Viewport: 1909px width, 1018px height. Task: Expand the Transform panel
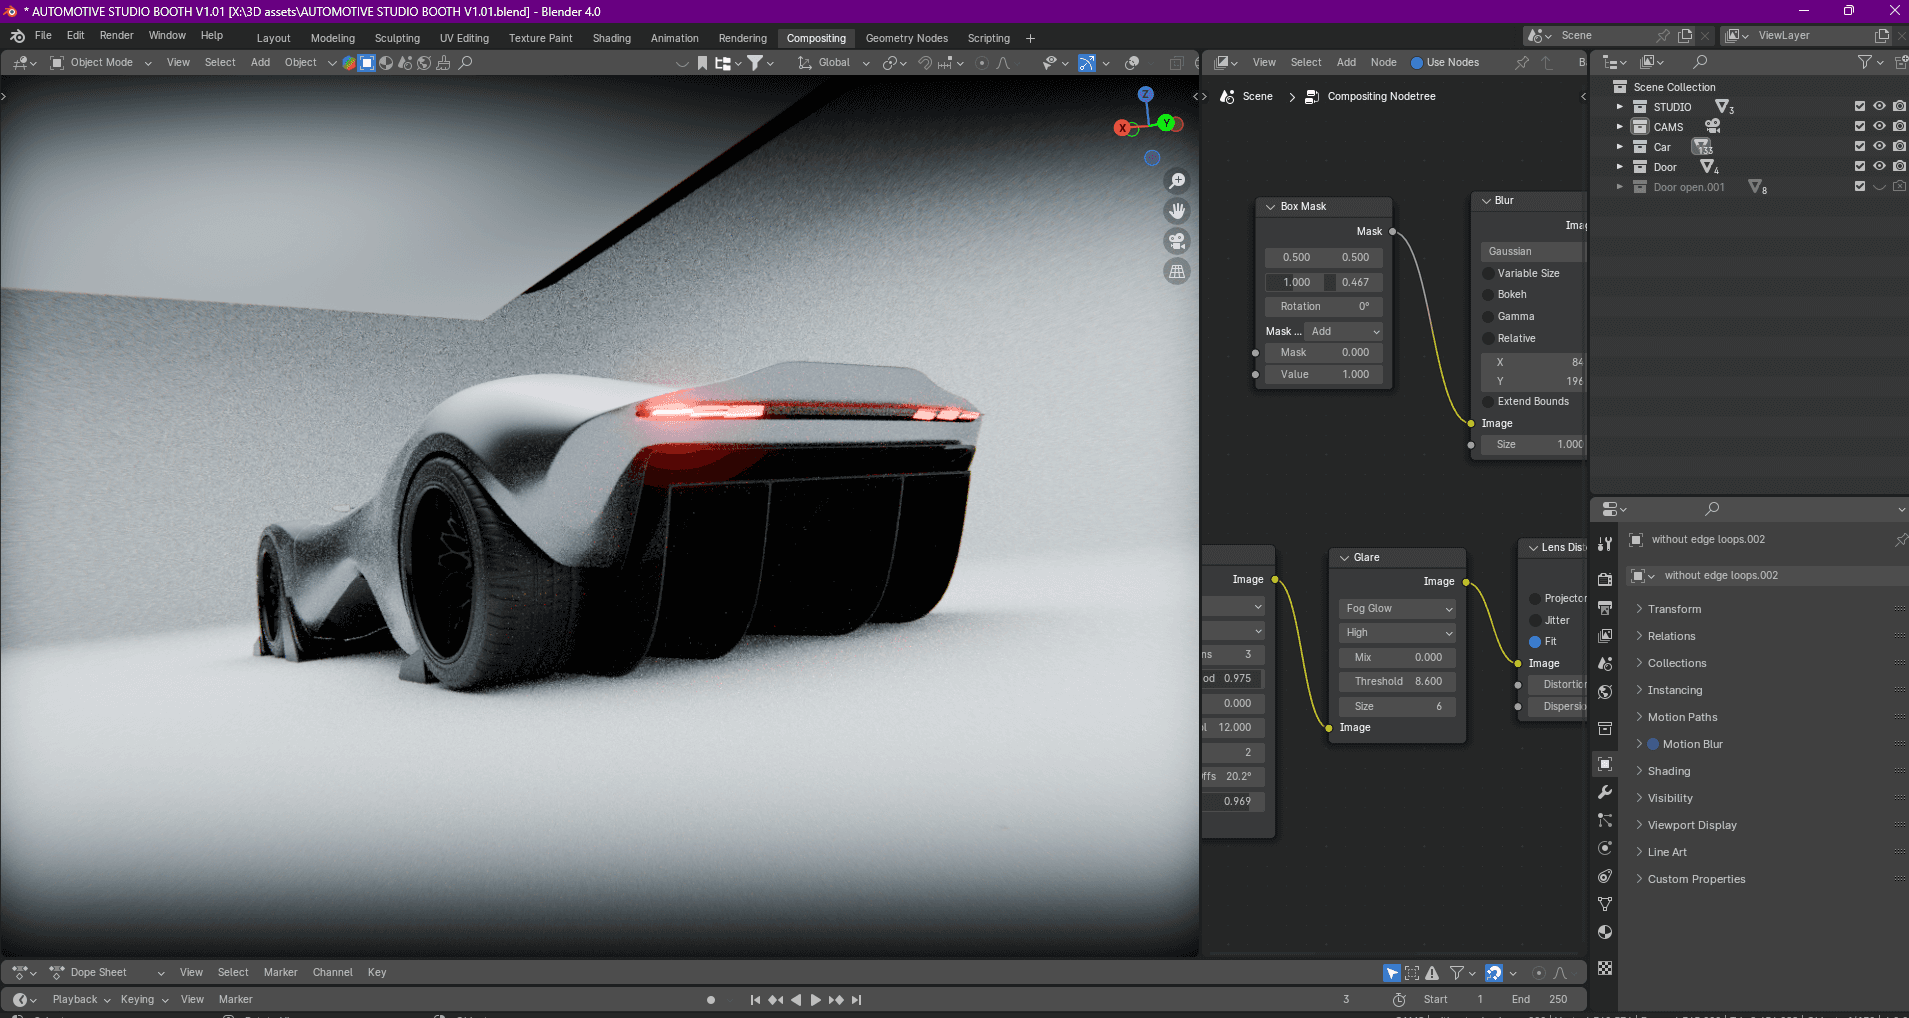tap(1674, 609)
